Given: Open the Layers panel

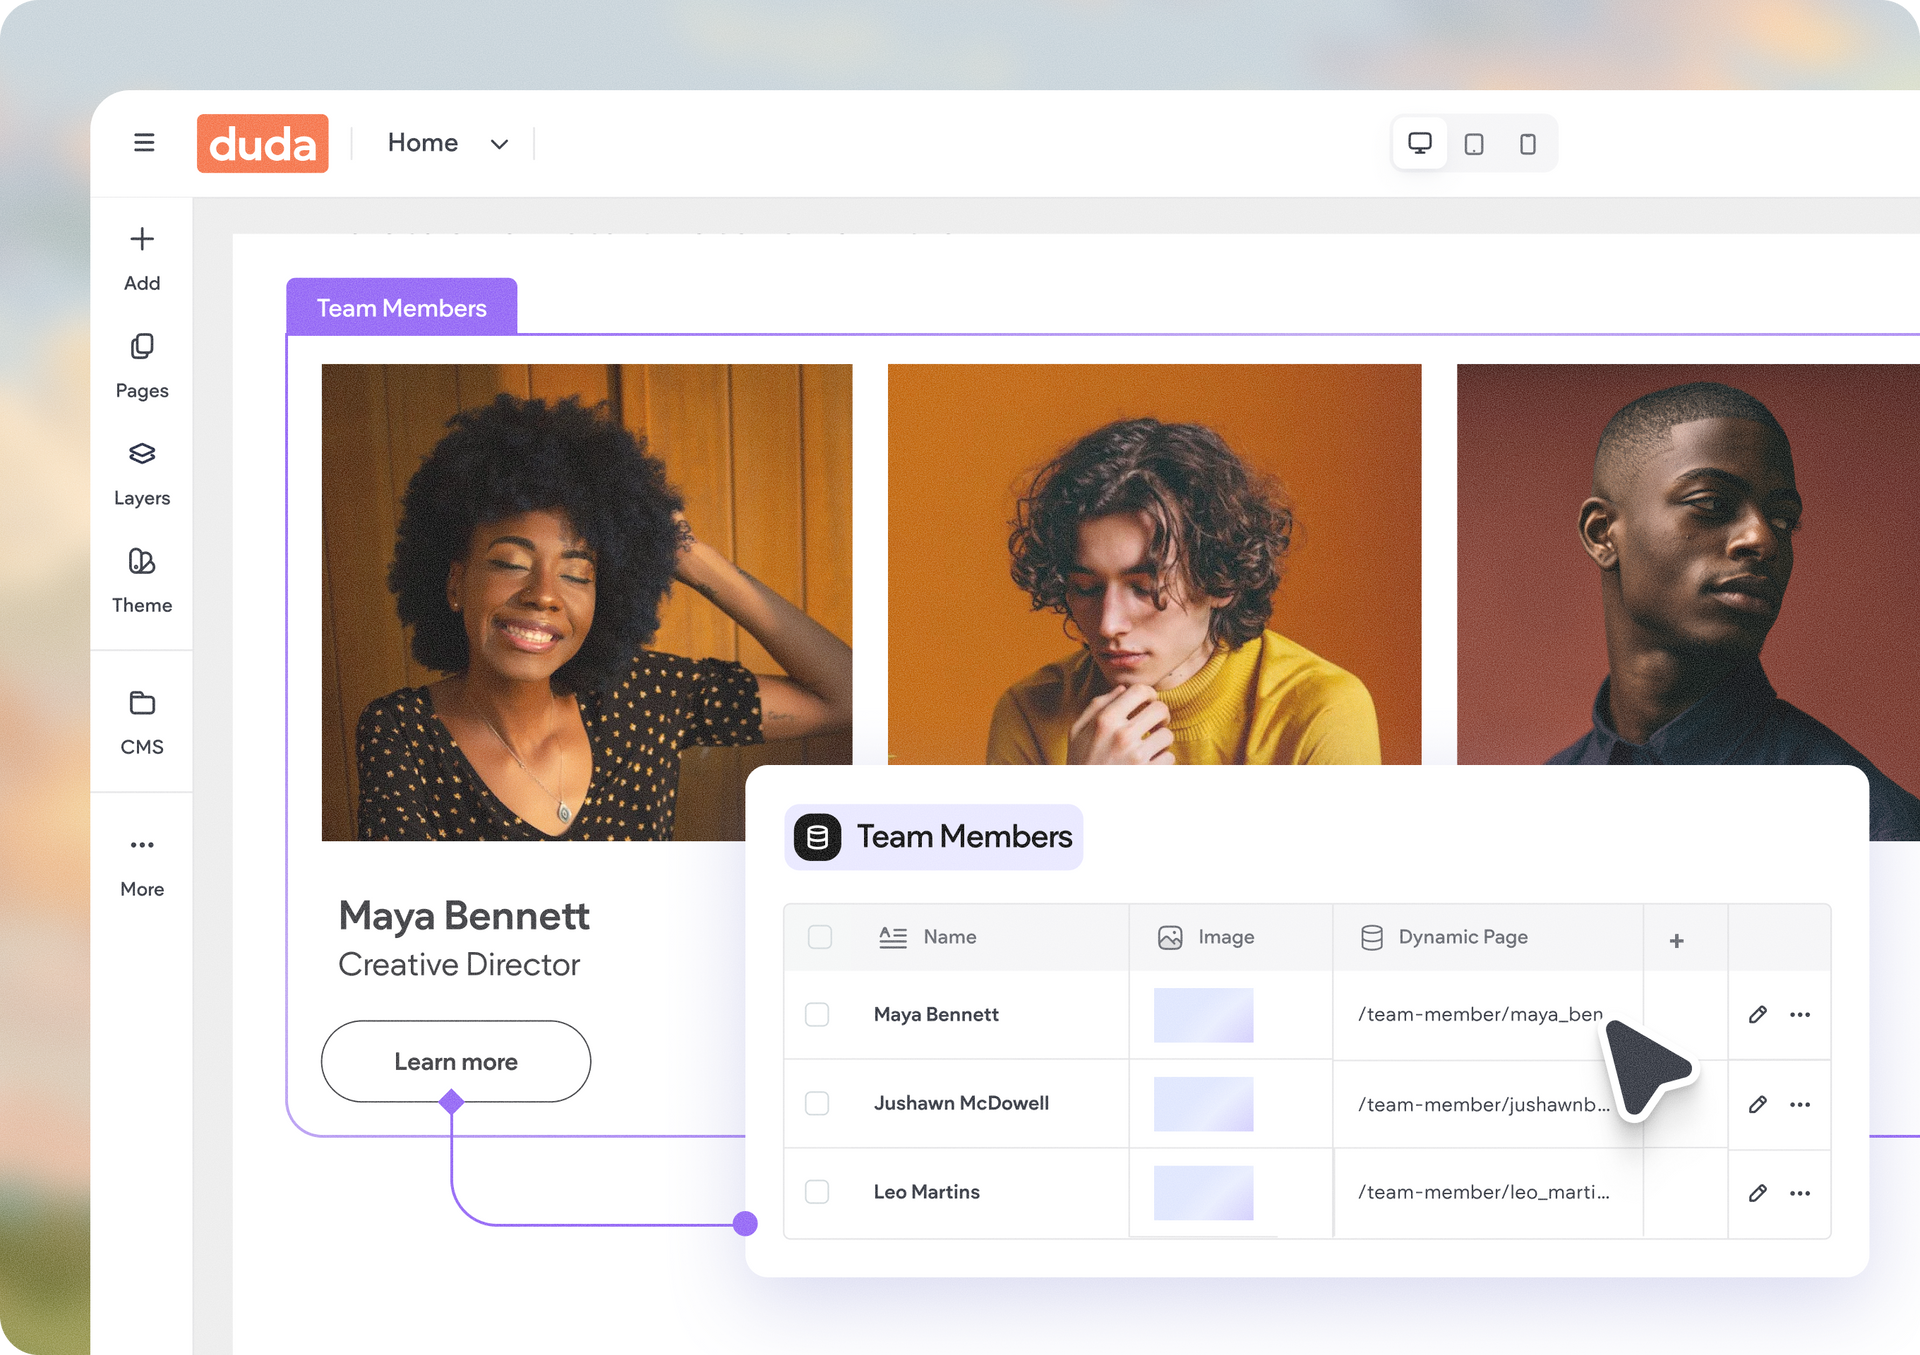Looking at the screenshot, I should 142,474.
